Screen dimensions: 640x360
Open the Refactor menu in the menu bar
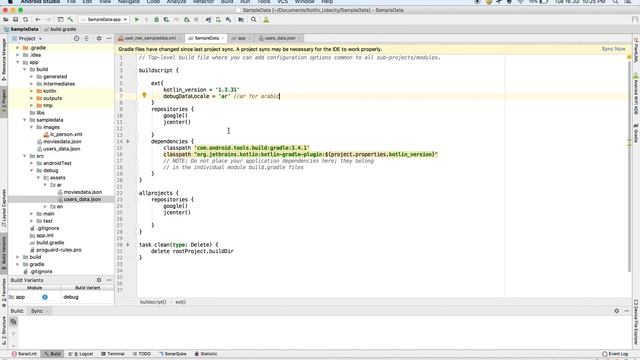click(x=203, y=2)
